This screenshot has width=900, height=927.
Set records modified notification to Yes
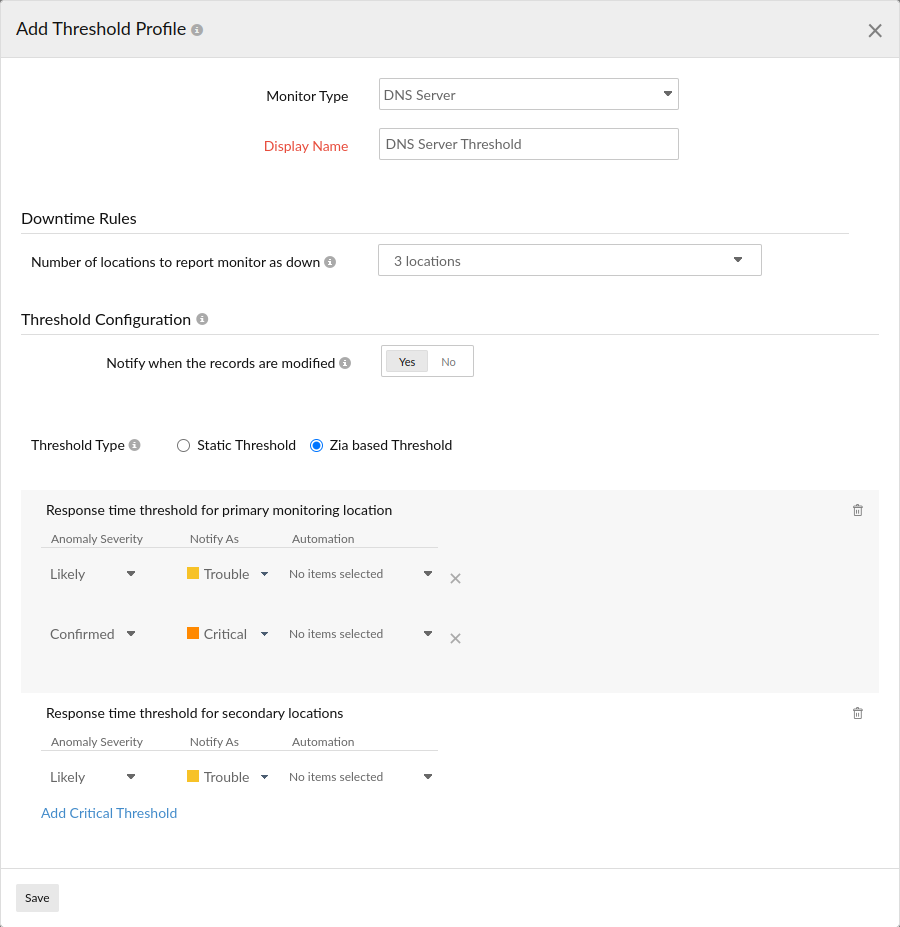407,362
